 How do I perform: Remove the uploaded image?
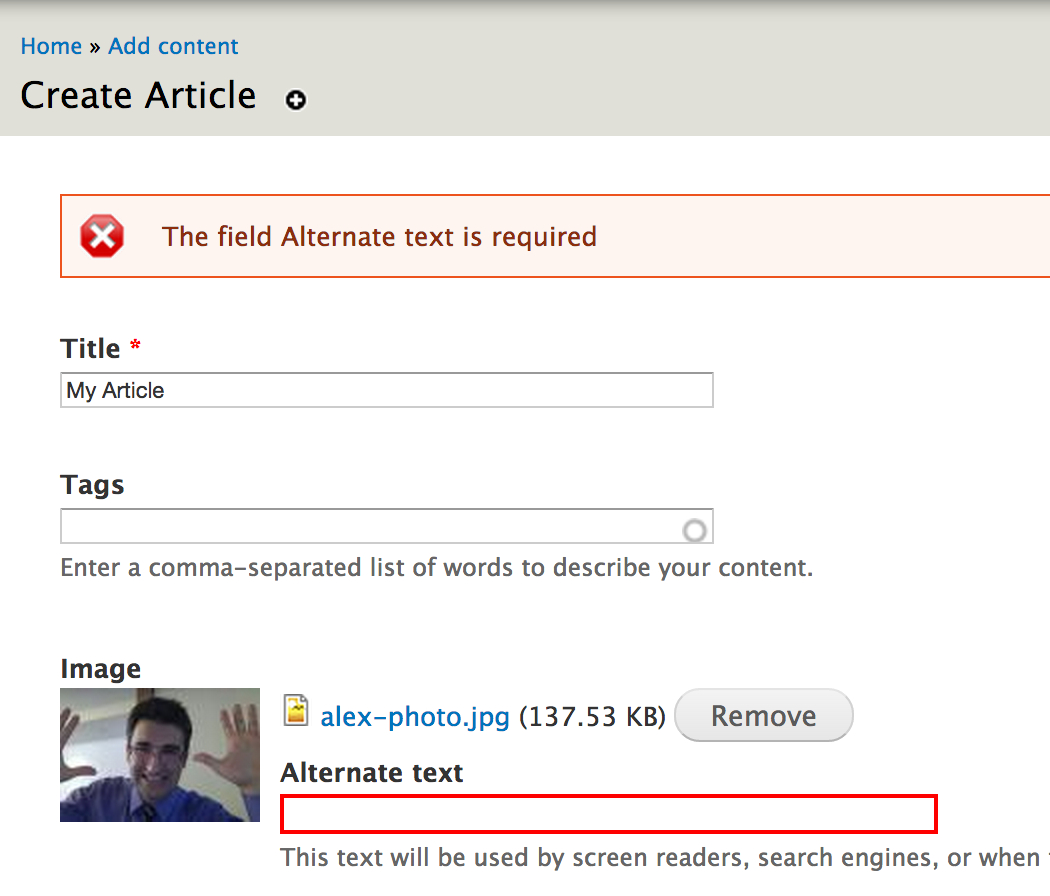pos(763,715)
